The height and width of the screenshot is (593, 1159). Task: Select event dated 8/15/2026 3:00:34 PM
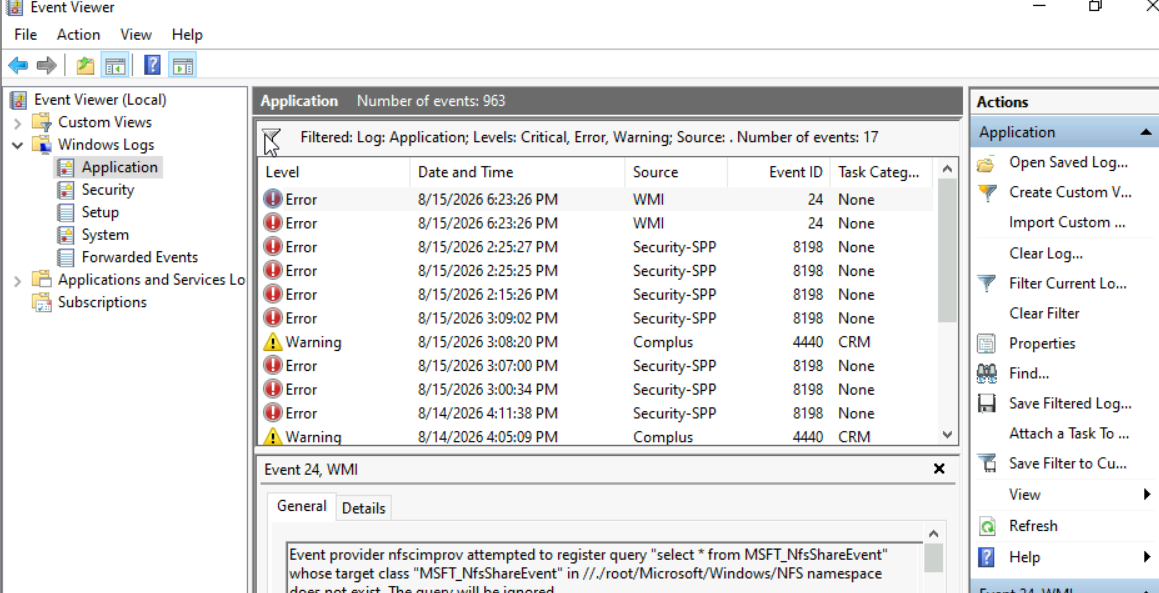click(597, 390)
